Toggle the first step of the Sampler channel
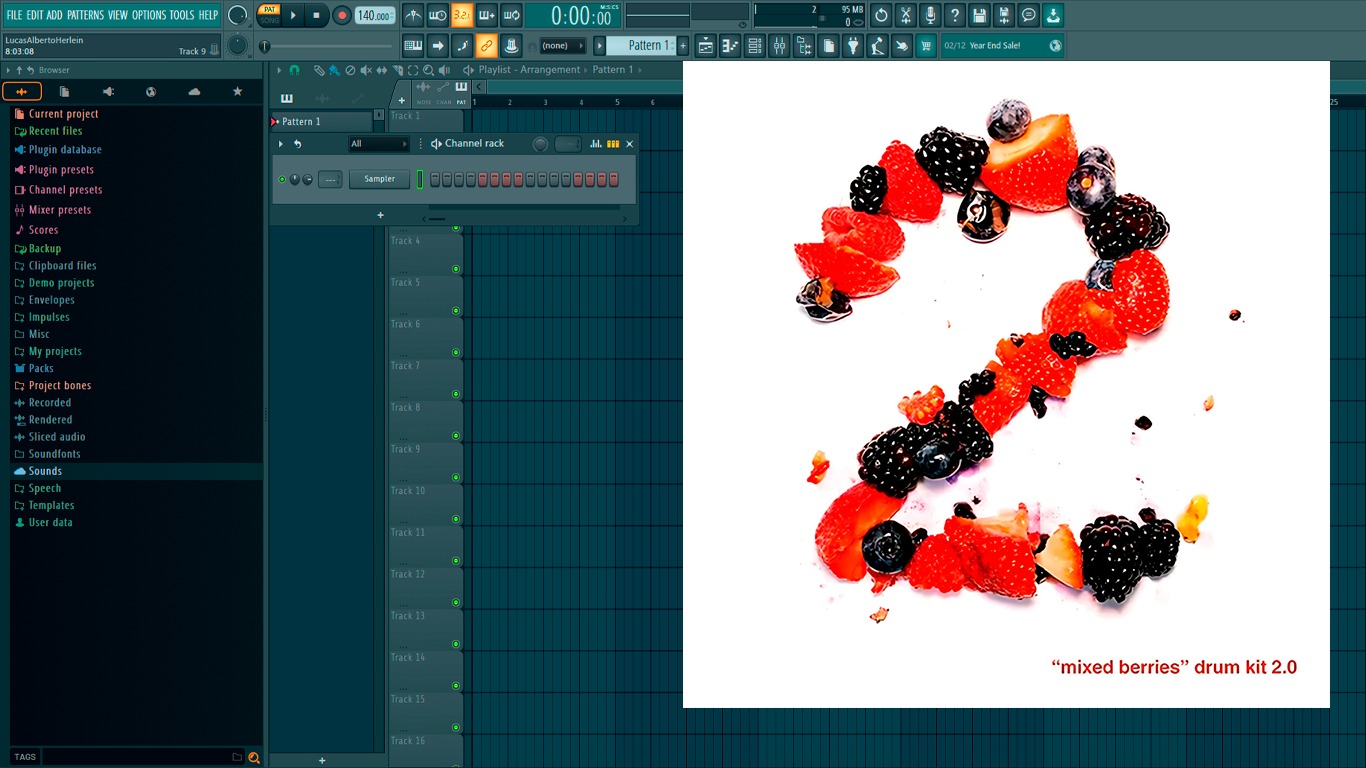The height and width of the screenshot is (768, 1366). tap(436, 179)
